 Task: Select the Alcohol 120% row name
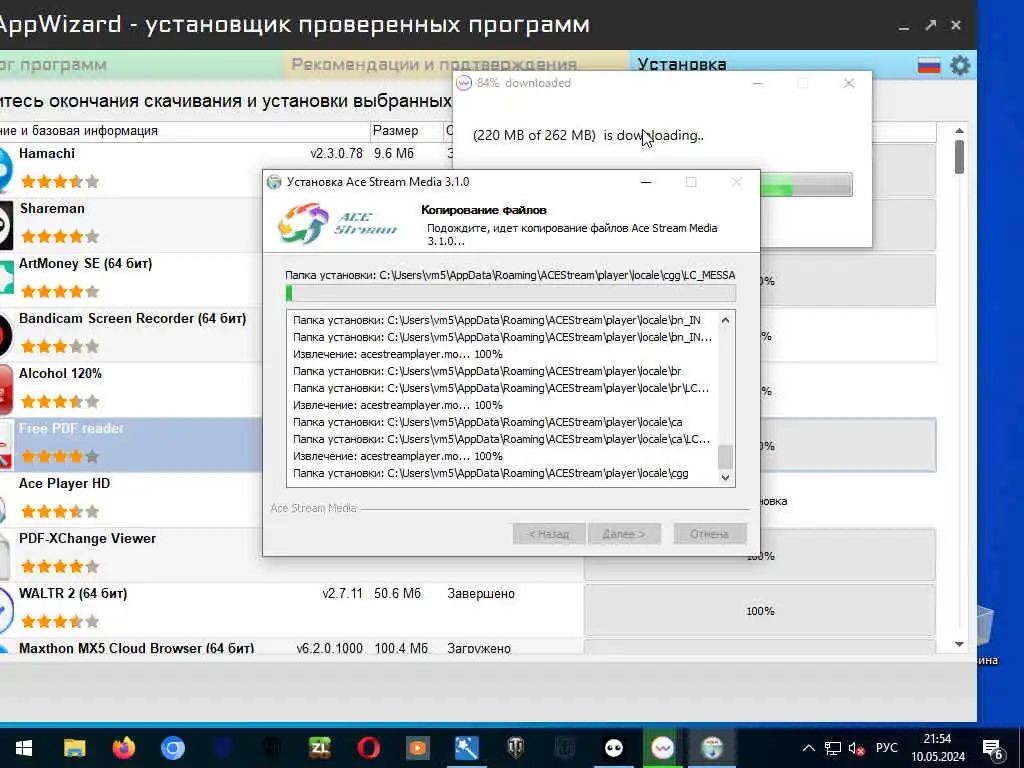pyautogui.click(x=60, y=374)
